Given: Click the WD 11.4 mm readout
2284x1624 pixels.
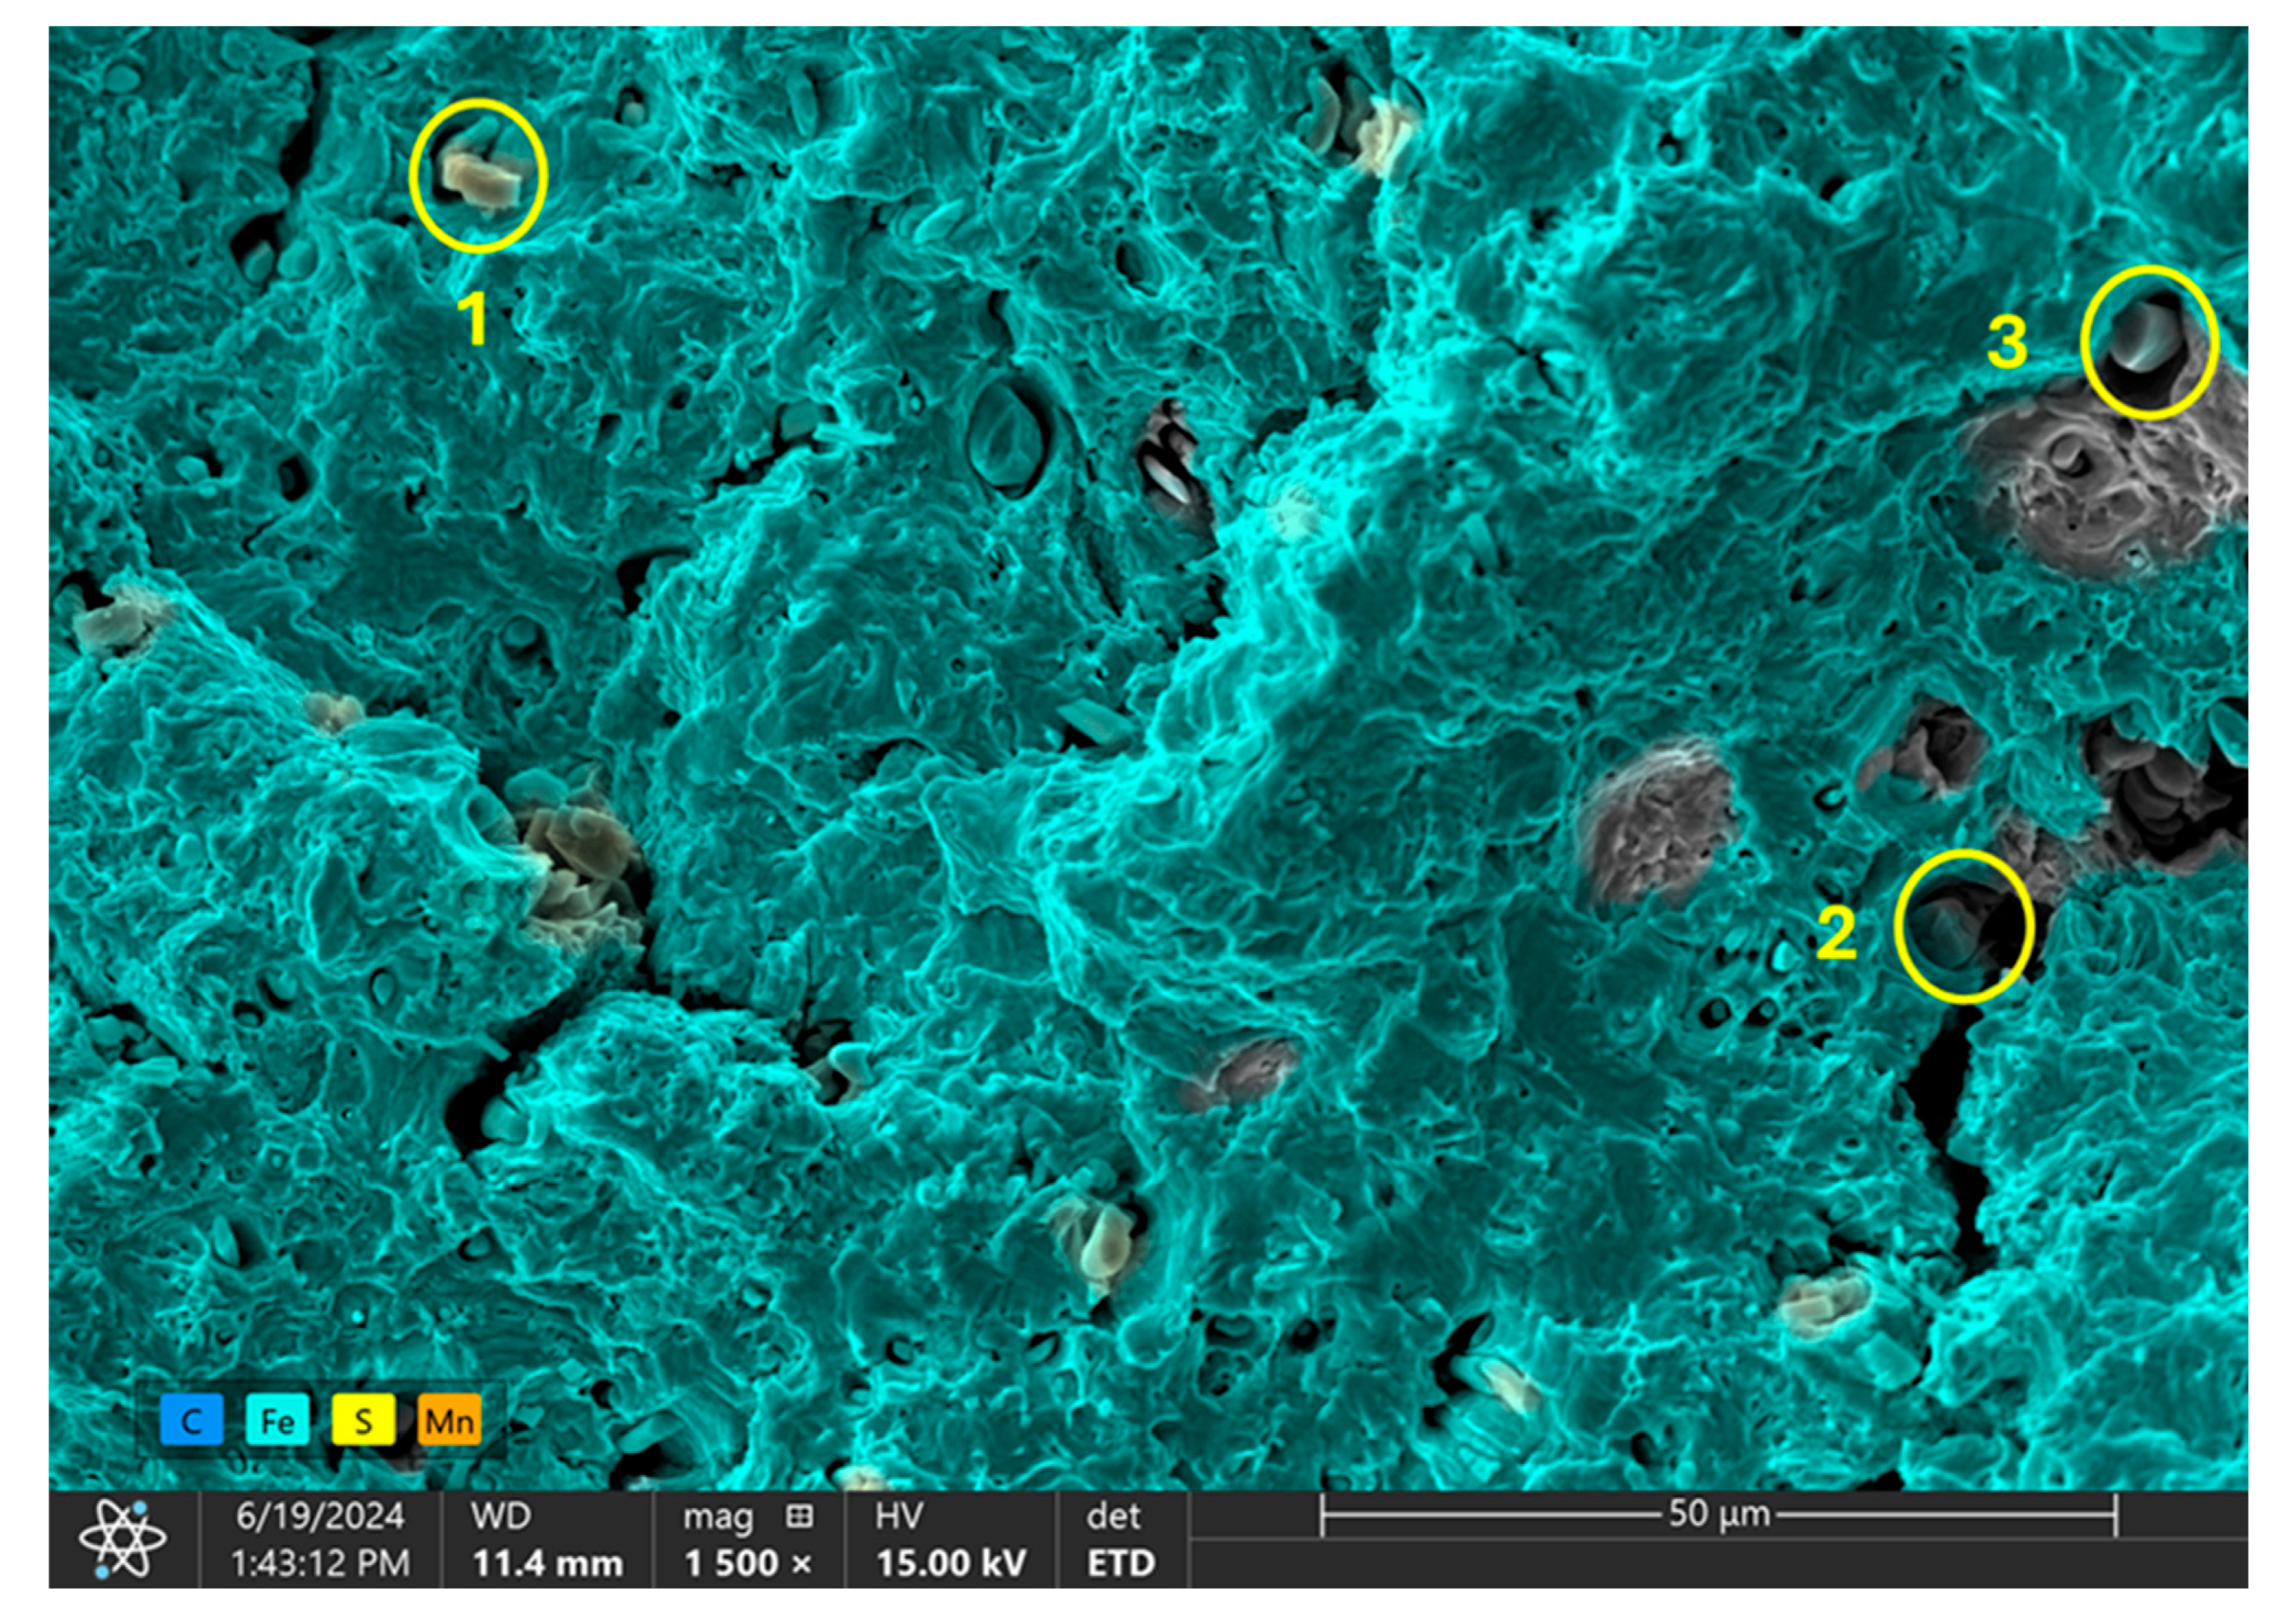Looking at the screenshot, I should 547,1563.
